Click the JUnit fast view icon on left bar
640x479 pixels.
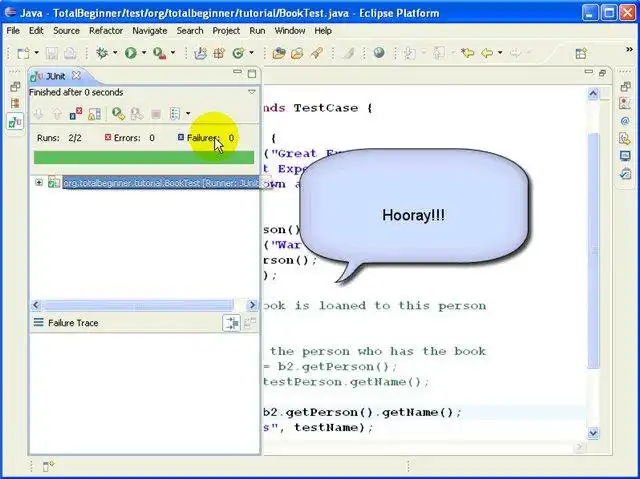pyautogui.click(x=15, y=122)
